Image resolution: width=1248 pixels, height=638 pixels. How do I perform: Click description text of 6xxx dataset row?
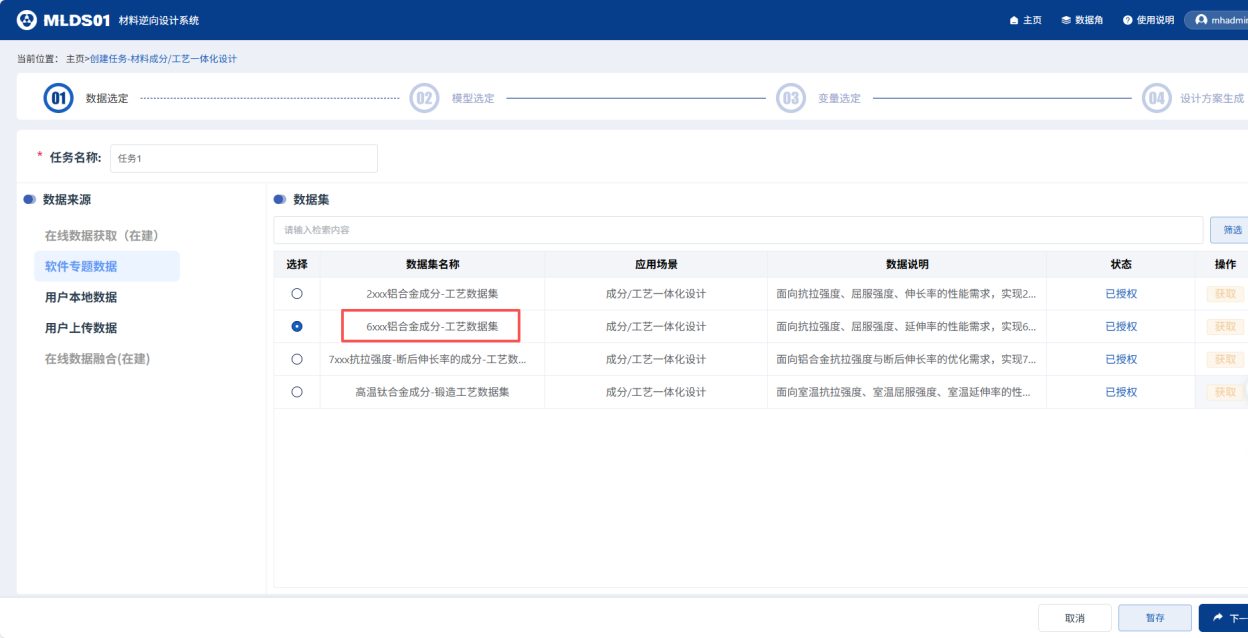906,327
